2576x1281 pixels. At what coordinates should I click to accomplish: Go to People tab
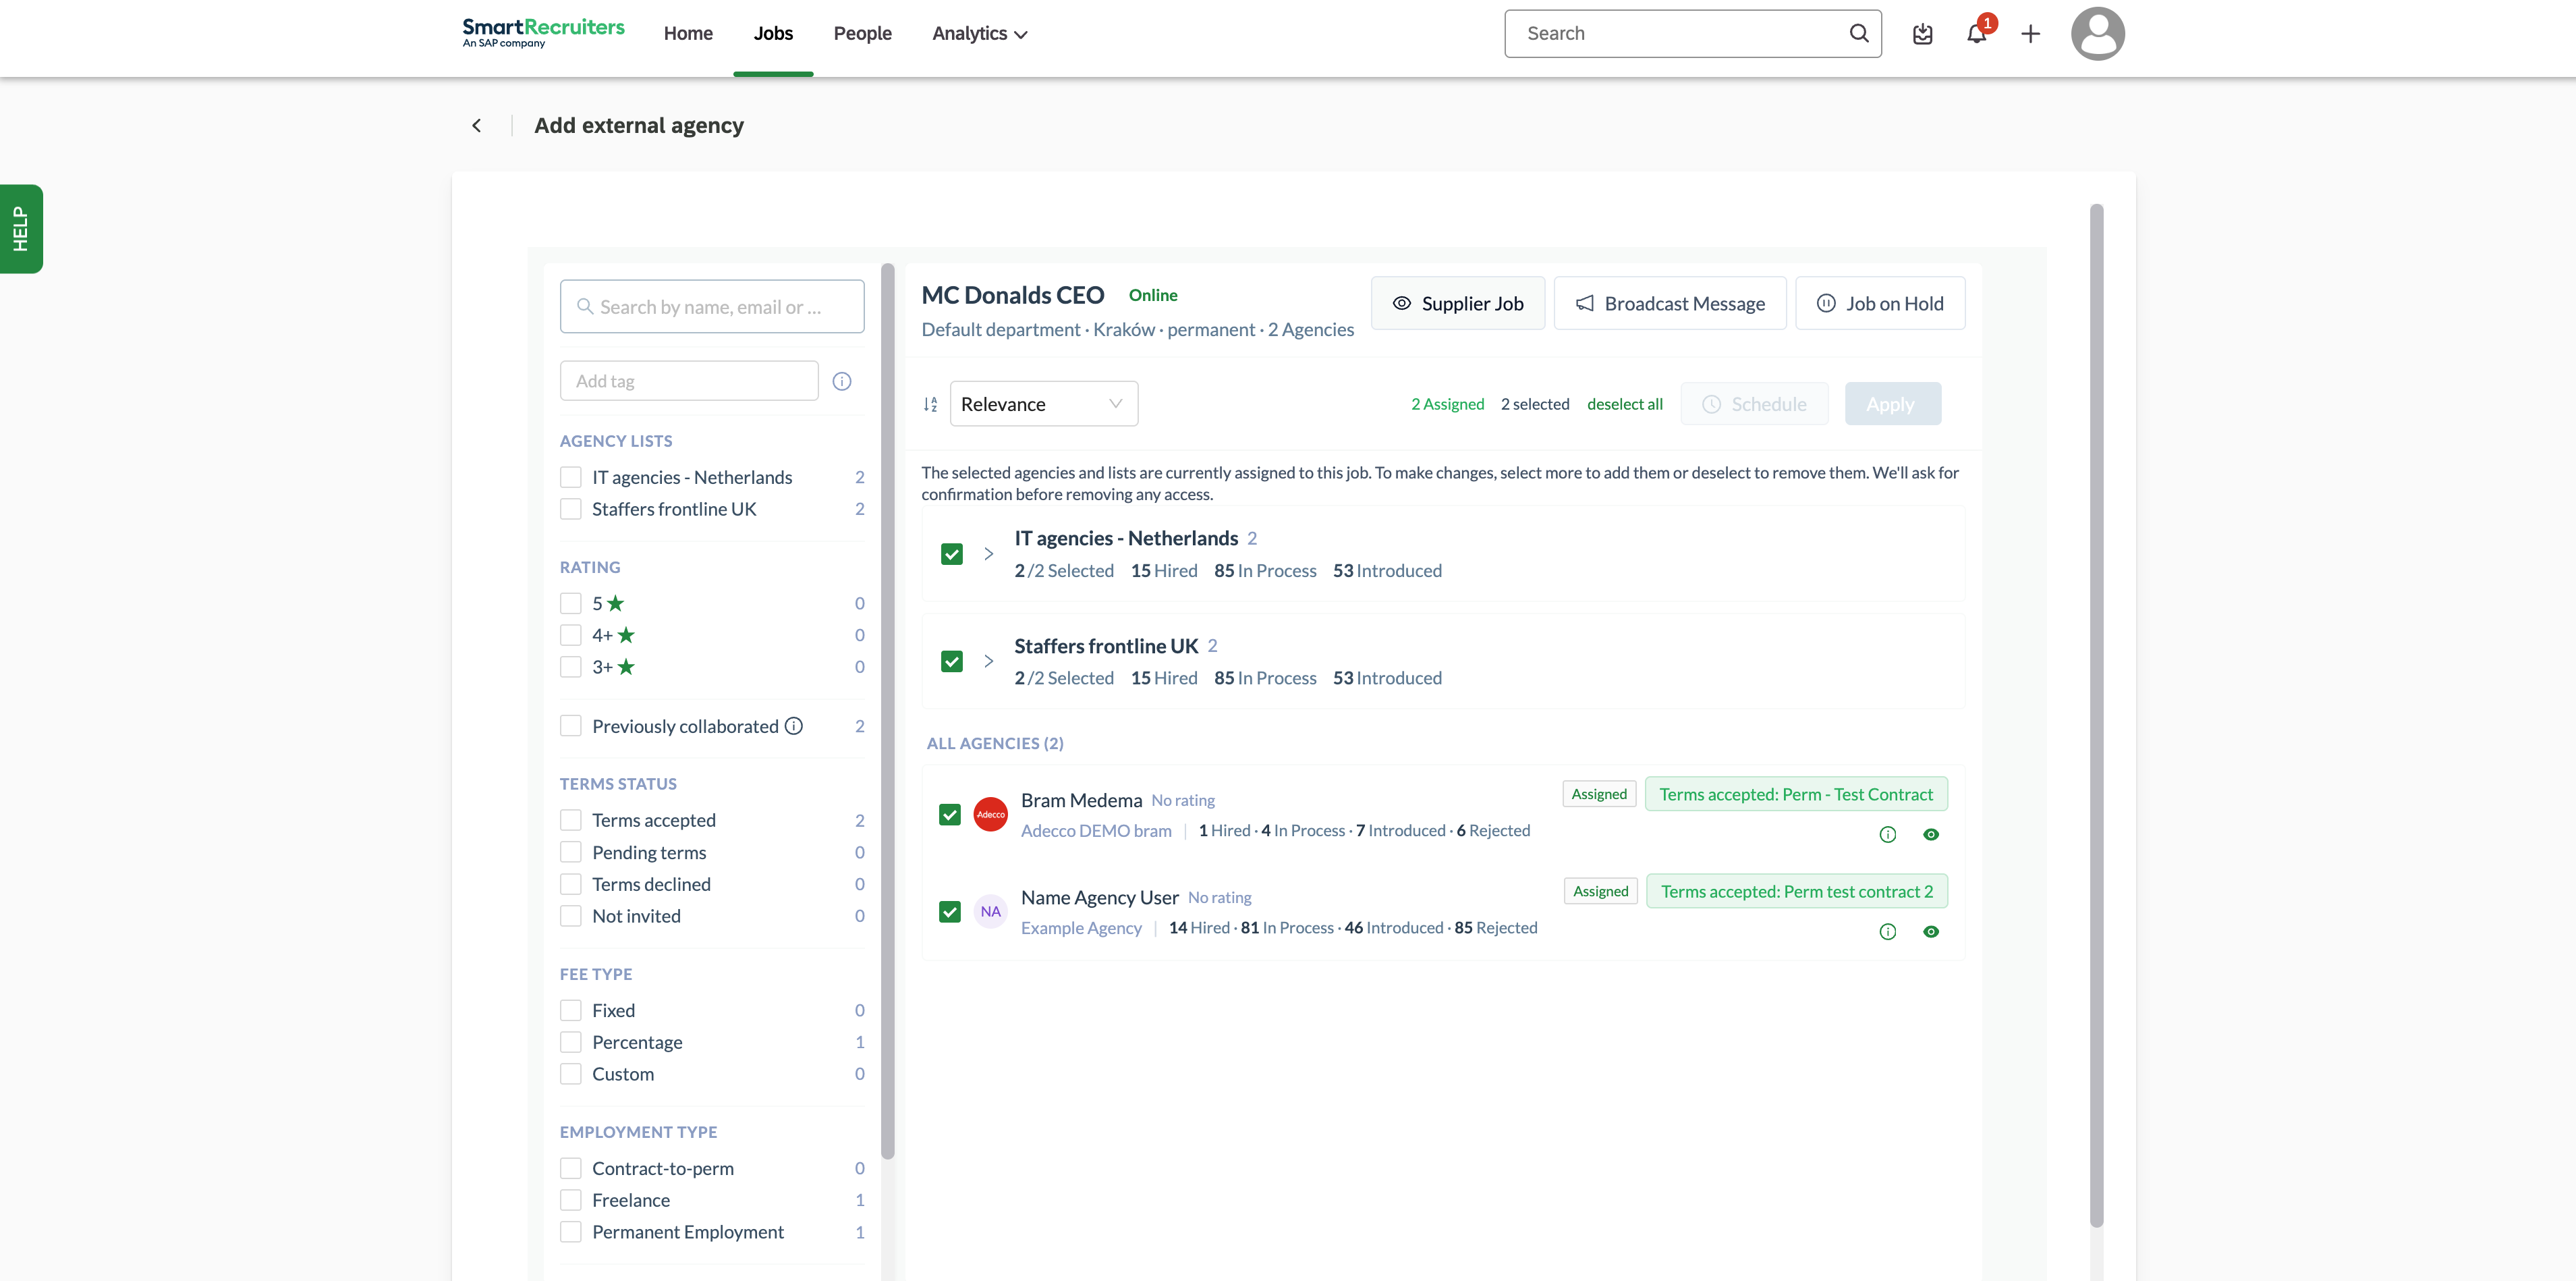(862, 33)
